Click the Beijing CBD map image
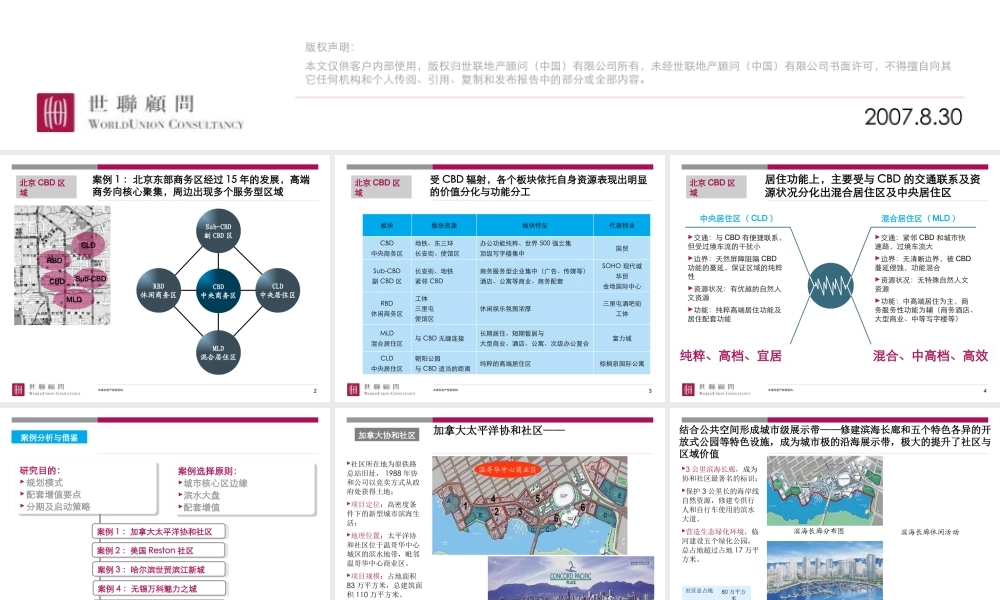 point(62,265)
